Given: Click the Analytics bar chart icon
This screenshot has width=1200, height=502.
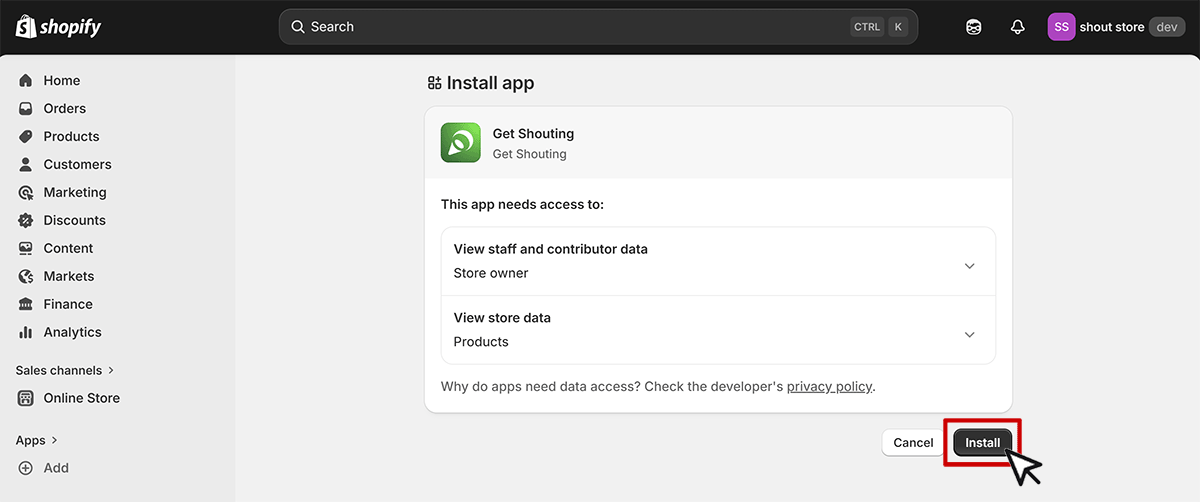Looking at the screenshot, I should point(26,333).
